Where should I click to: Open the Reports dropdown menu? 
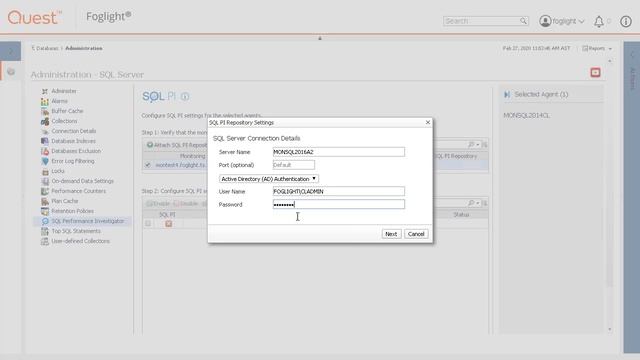click(x=597, y=48)
